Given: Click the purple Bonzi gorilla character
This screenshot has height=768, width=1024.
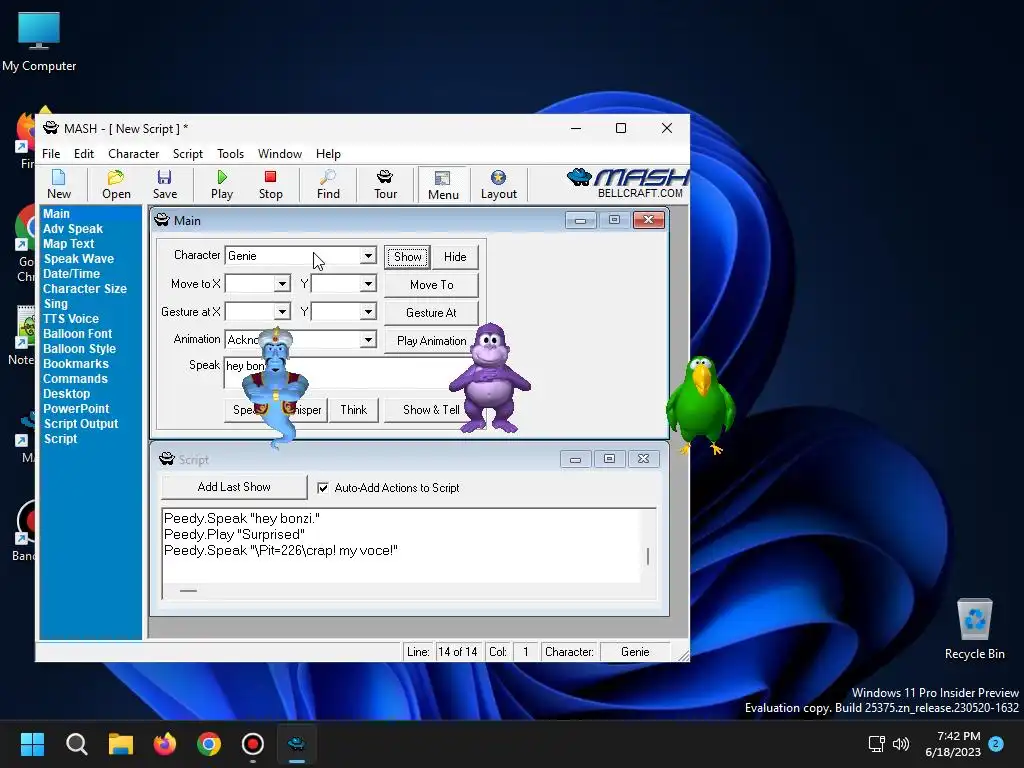Looking at the screenshot, I should click(x=490, y=377).
